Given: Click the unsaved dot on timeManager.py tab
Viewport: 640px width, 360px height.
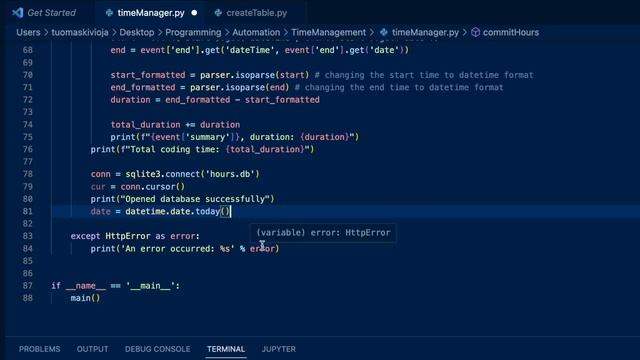Looking at the screenshot, I should click(194, 13).
